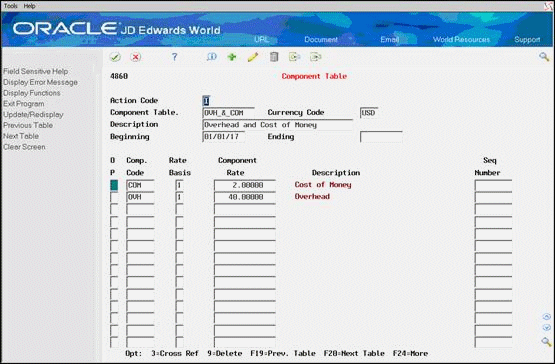The height and width of the screenshot is (364, 555).
Task: Click the program number 4860
Action: (119, 76)
